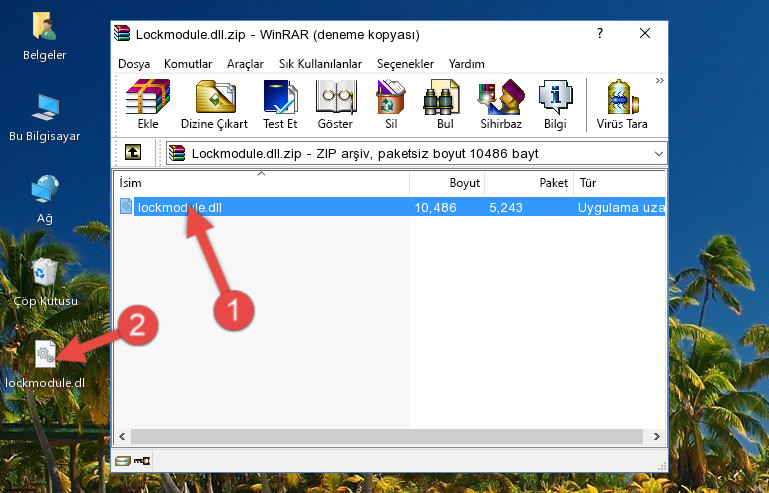769x493 pixels.
Task: Sort by Paket column header
Action: [x=529, y=183]
